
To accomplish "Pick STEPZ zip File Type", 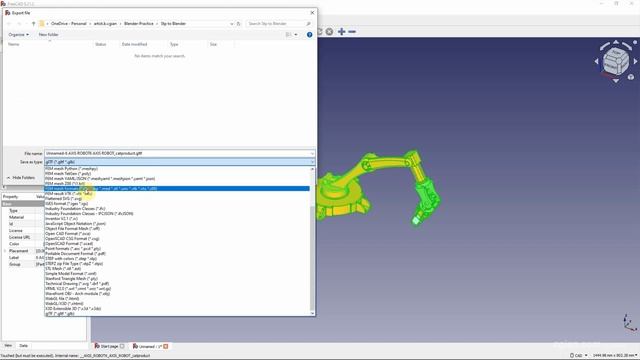I will 74,264.
